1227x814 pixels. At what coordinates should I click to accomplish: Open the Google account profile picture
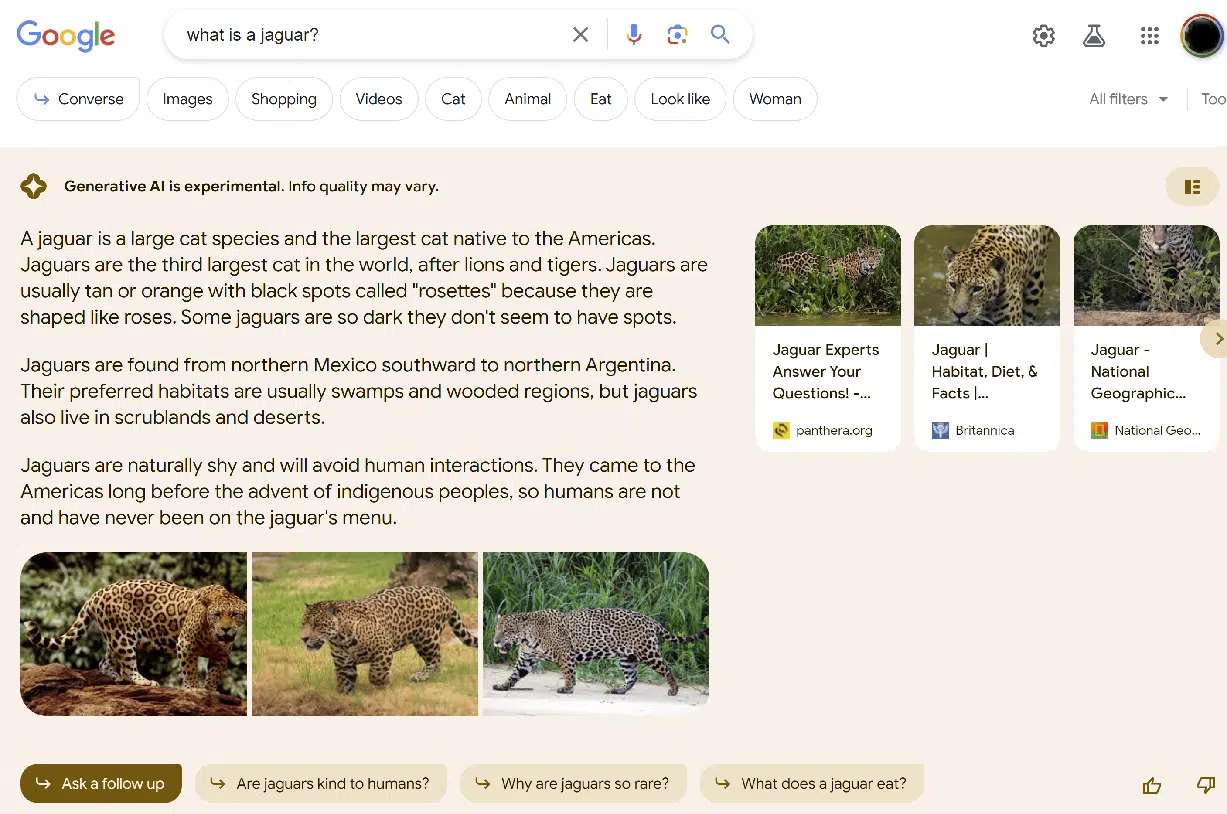tap(1201, 36)
